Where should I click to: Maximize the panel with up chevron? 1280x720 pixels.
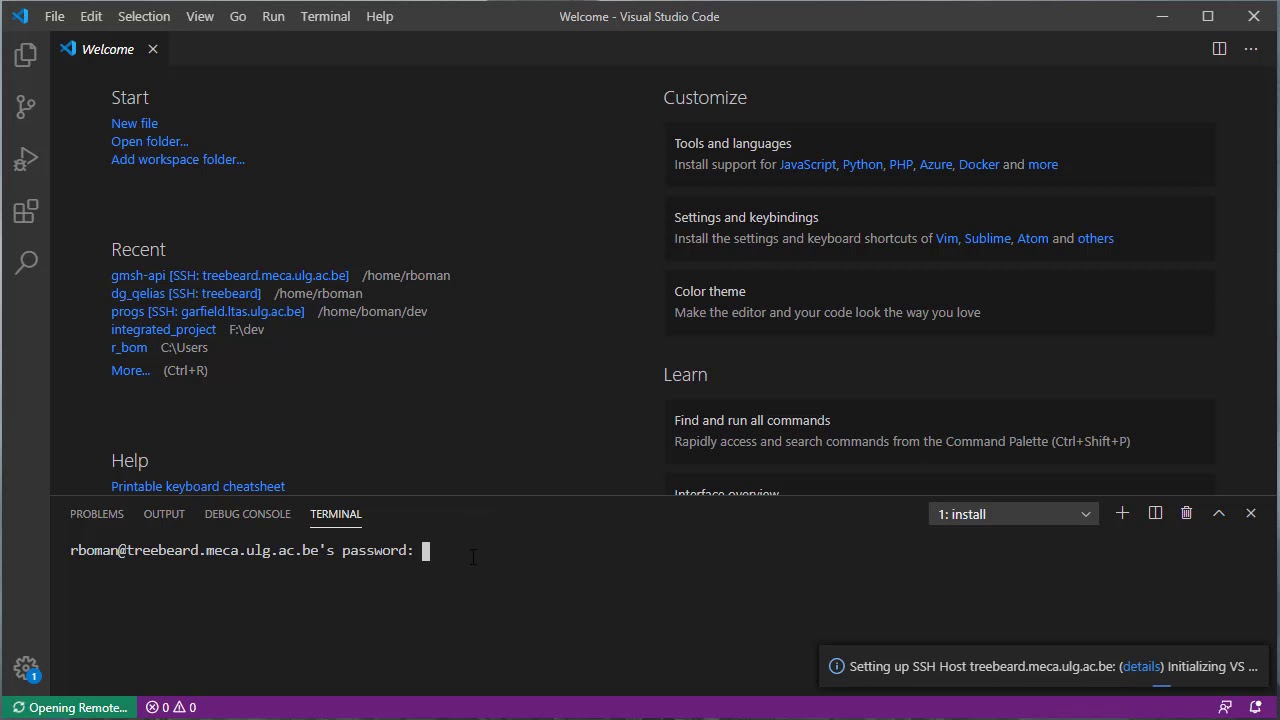coord(1219,513)
